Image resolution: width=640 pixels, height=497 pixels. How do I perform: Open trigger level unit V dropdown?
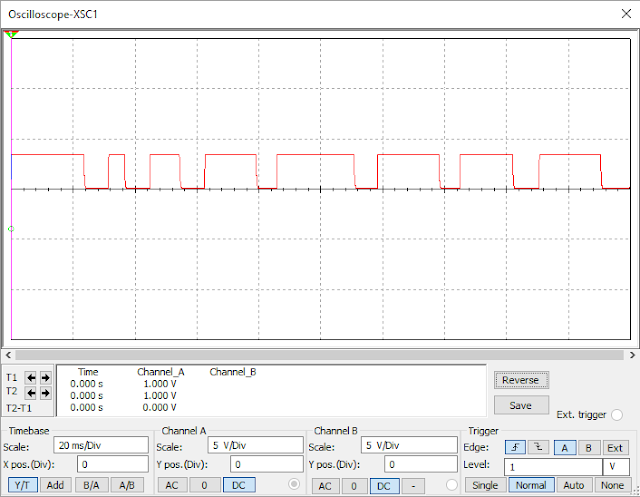tap(616, 467)
